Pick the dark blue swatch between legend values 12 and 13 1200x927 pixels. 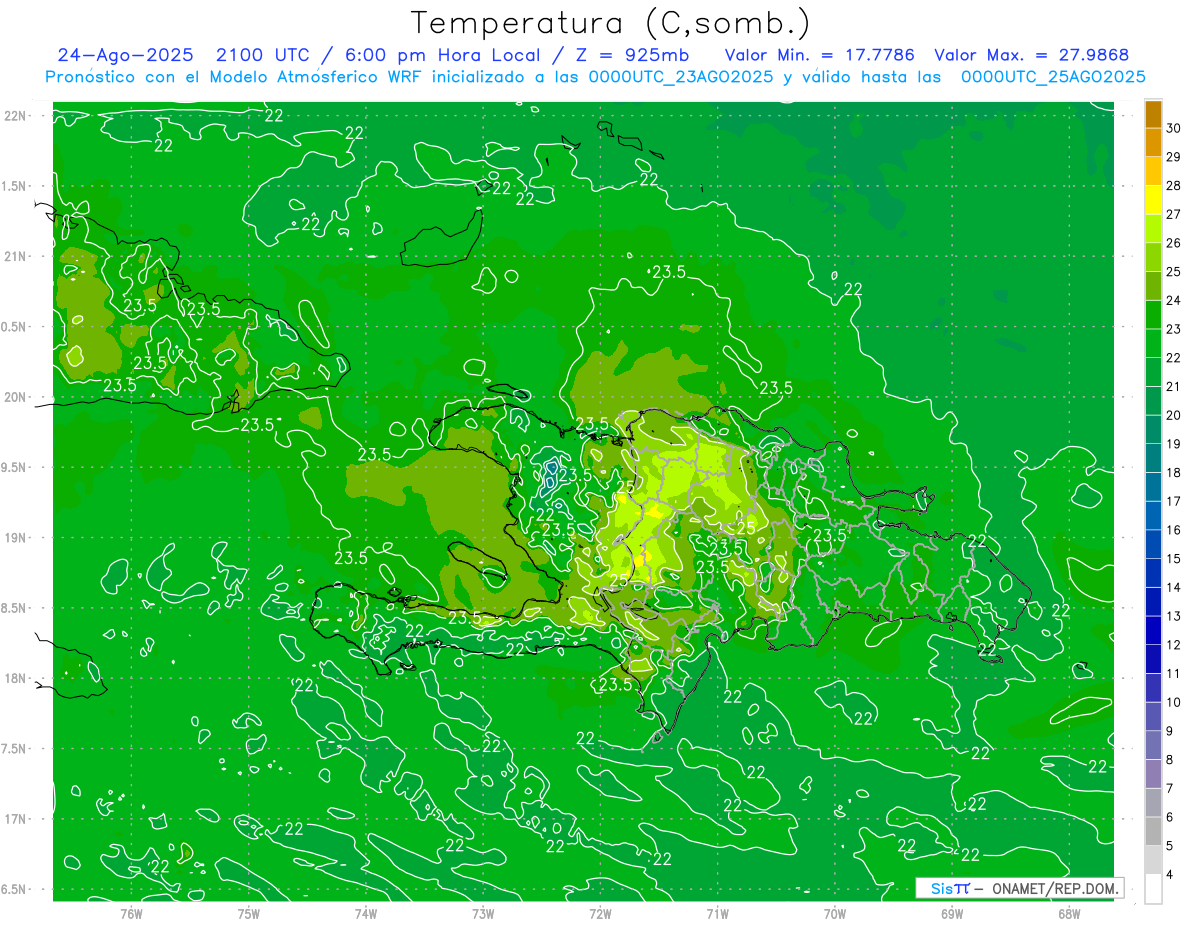(x=1153, y=631)
